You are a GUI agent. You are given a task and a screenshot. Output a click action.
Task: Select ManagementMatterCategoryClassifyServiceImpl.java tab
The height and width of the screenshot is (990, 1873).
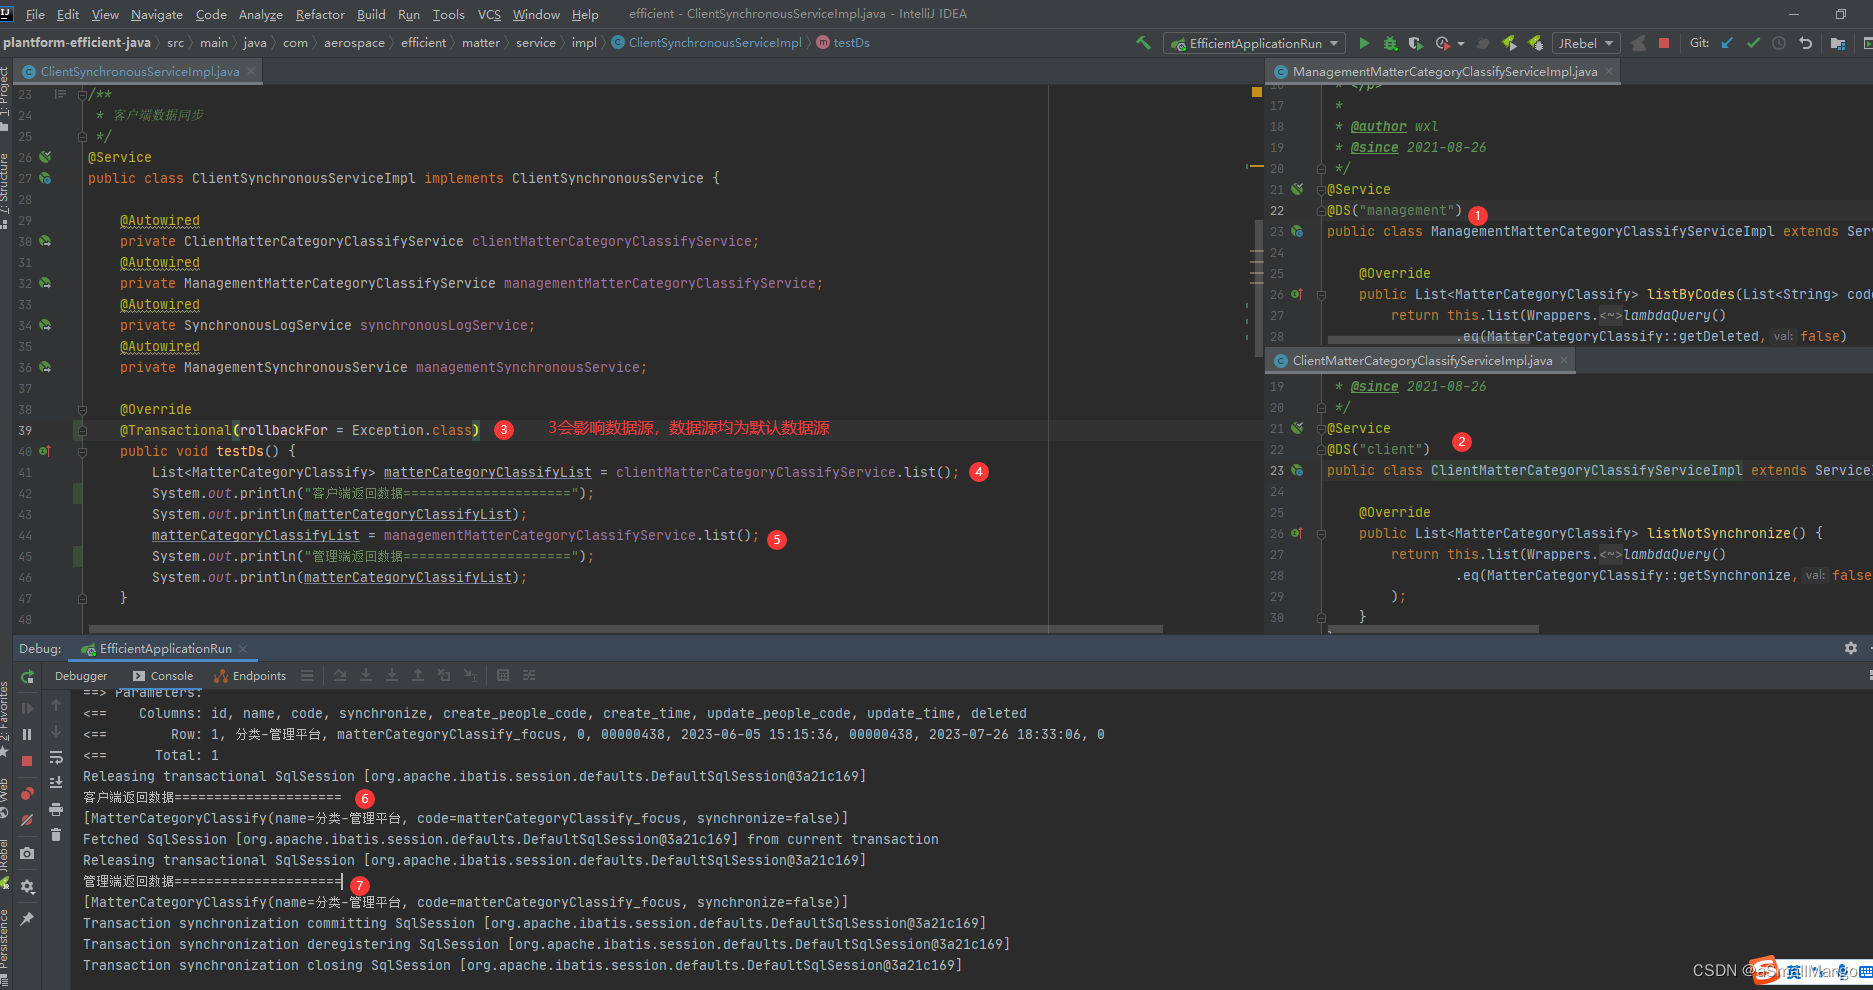click(x=1444, y=72)
